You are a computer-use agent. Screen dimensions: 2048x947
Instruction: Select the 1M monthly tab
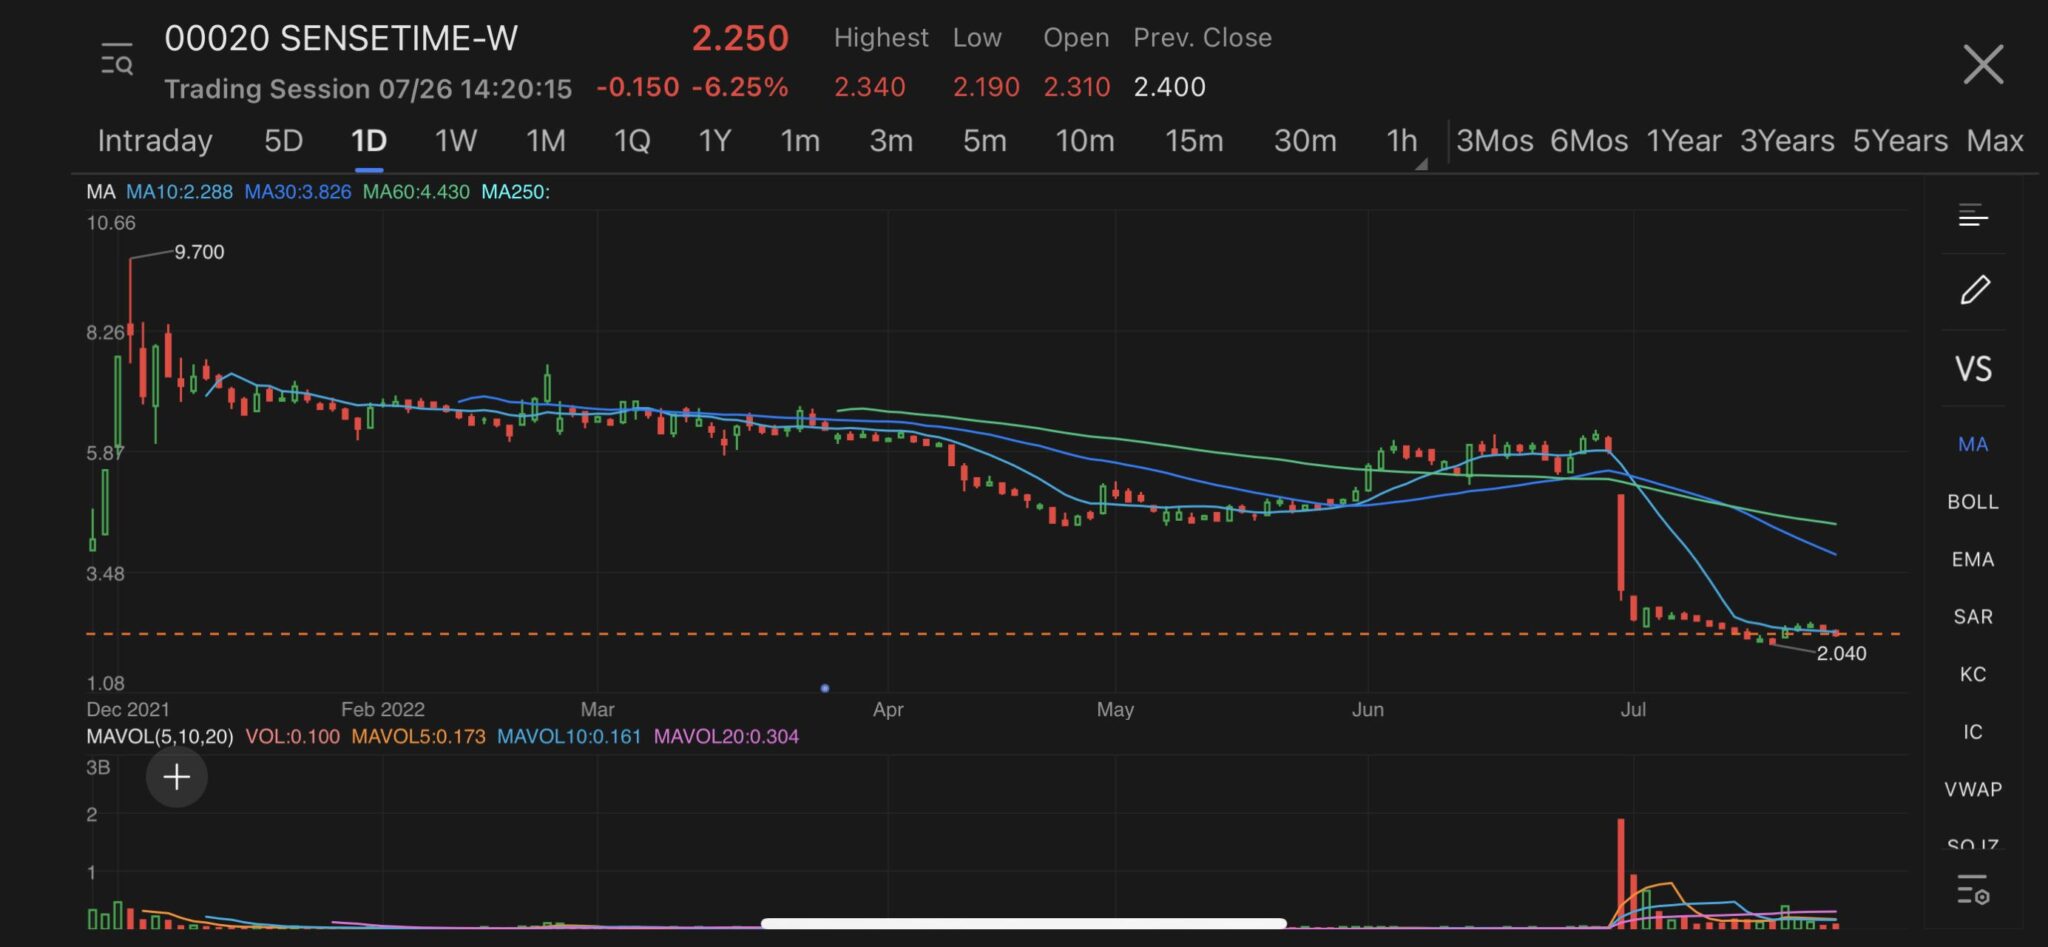point(546,141)
